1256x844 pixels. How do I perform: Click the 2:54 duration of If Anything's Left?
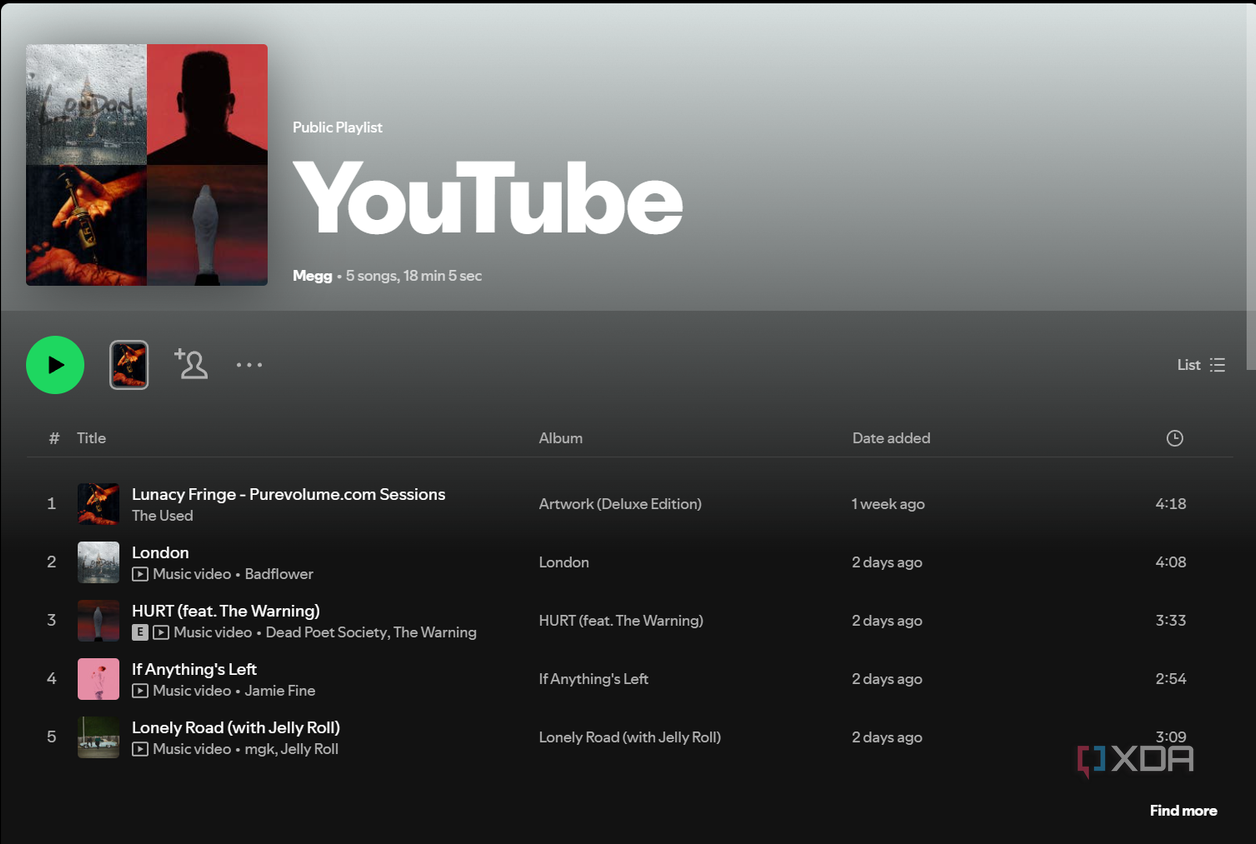tap(1171, 679)
